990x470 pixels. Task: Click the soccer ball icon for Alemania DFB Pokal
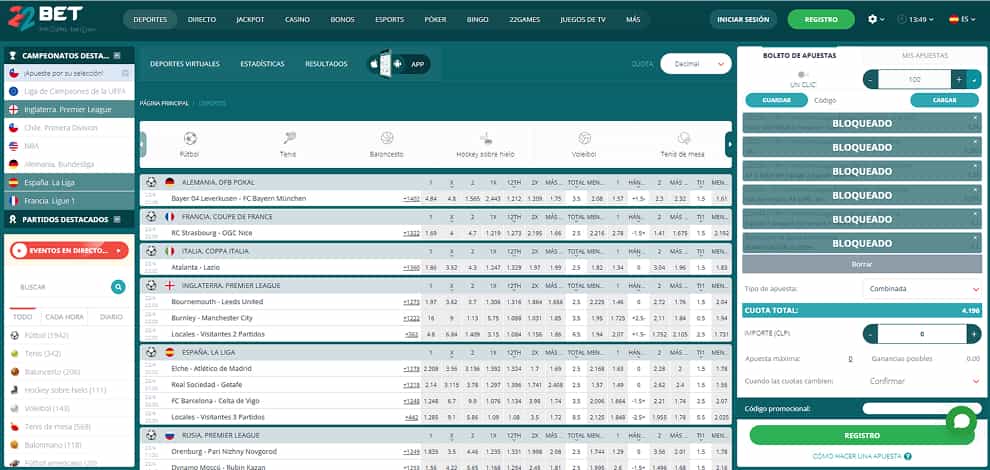click(x=151, y=182)
